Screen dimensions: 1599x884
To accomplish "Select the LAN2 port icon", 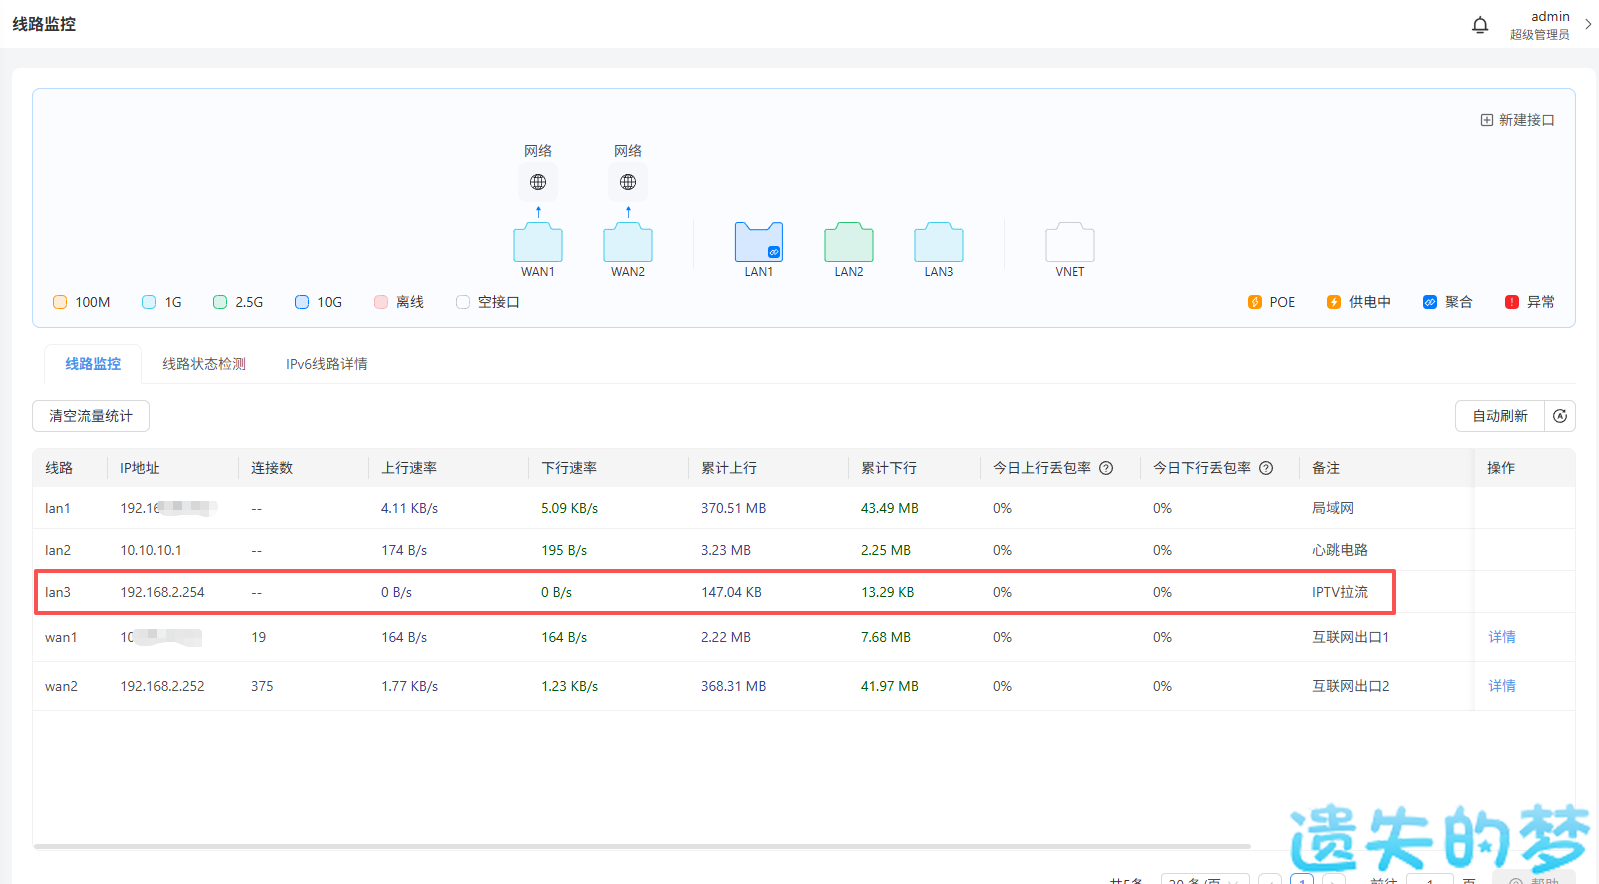I will pyautogui.click(x=849, y=242).
